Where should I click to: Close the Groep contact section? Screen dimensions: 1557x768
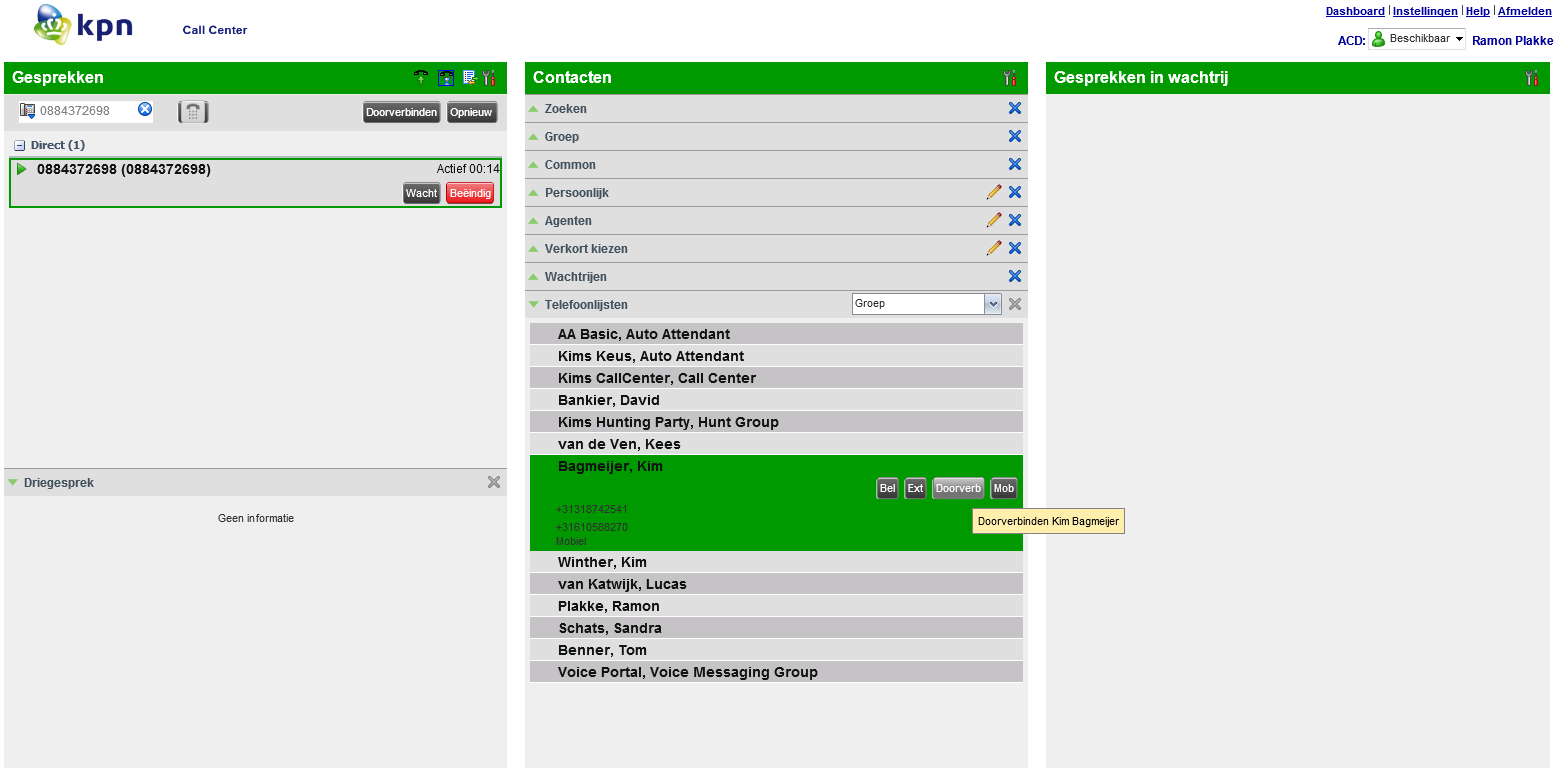[x=1015, y=136]
